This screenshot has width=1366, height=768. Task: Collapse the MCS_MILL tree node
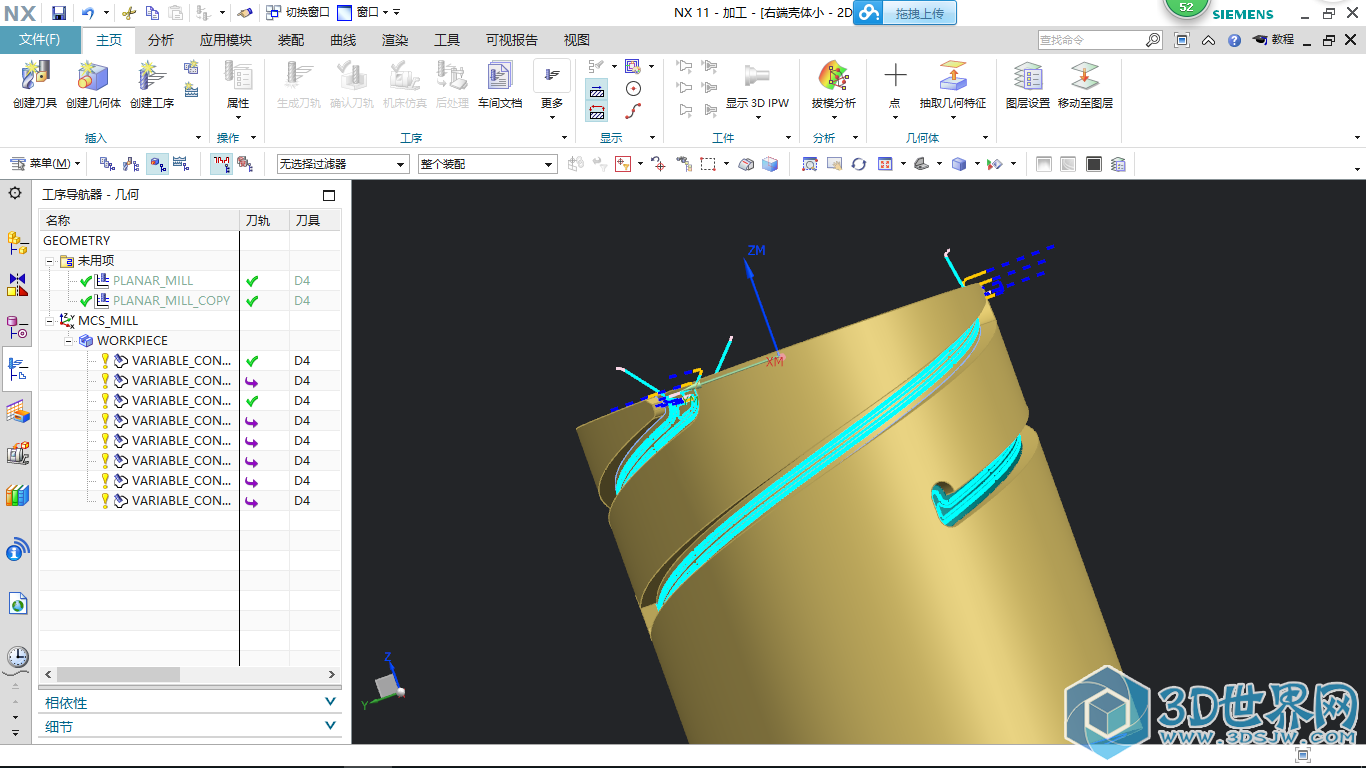pos(50,321)
